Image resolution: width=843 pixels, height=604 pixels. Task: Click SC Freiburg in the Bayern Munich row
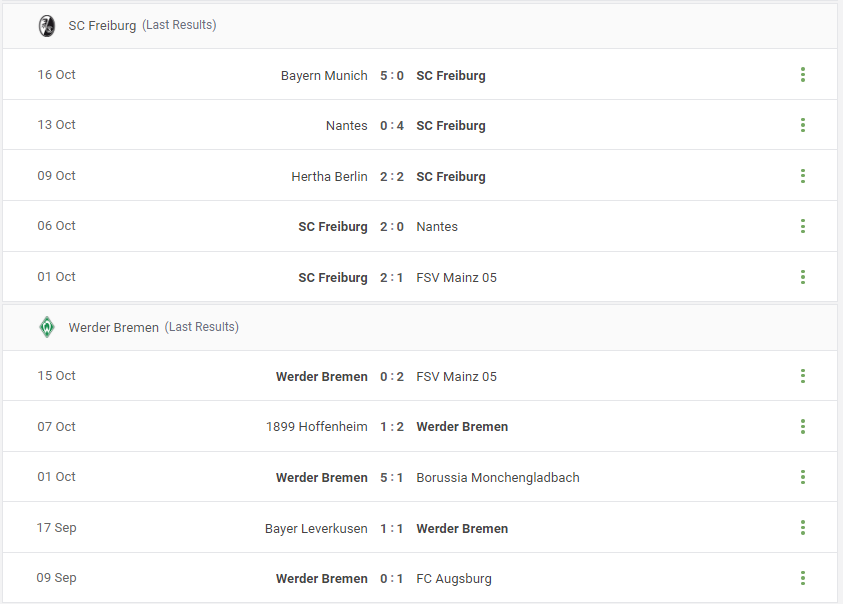tap(451, 76)
